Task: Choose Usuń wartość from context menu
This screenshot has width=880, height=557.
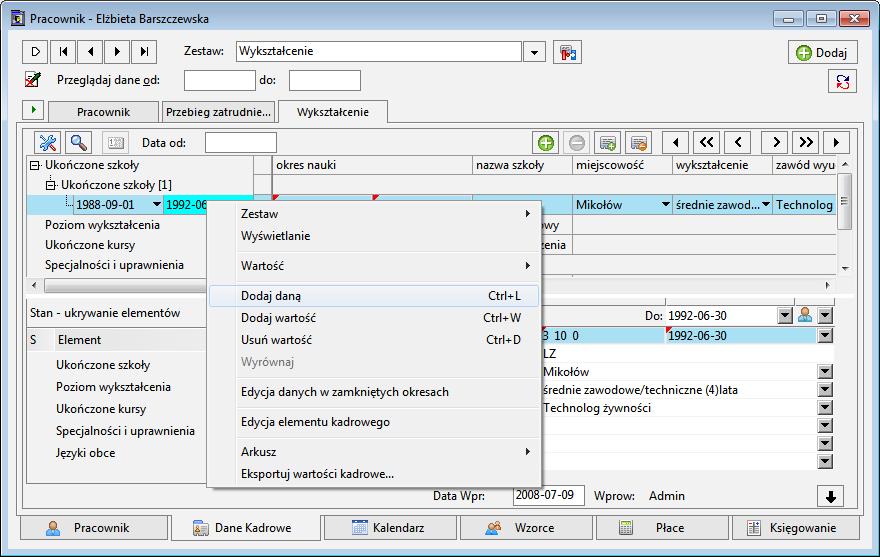Action: [x=374, y=340]
